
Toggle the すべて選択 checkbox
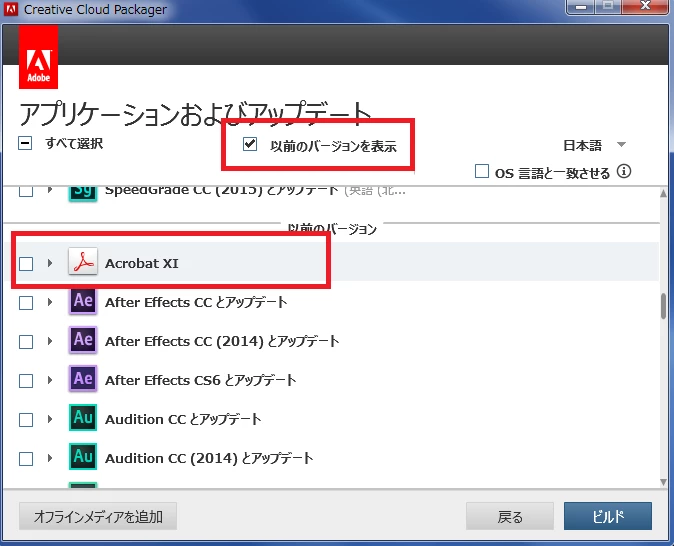(25, 143)
